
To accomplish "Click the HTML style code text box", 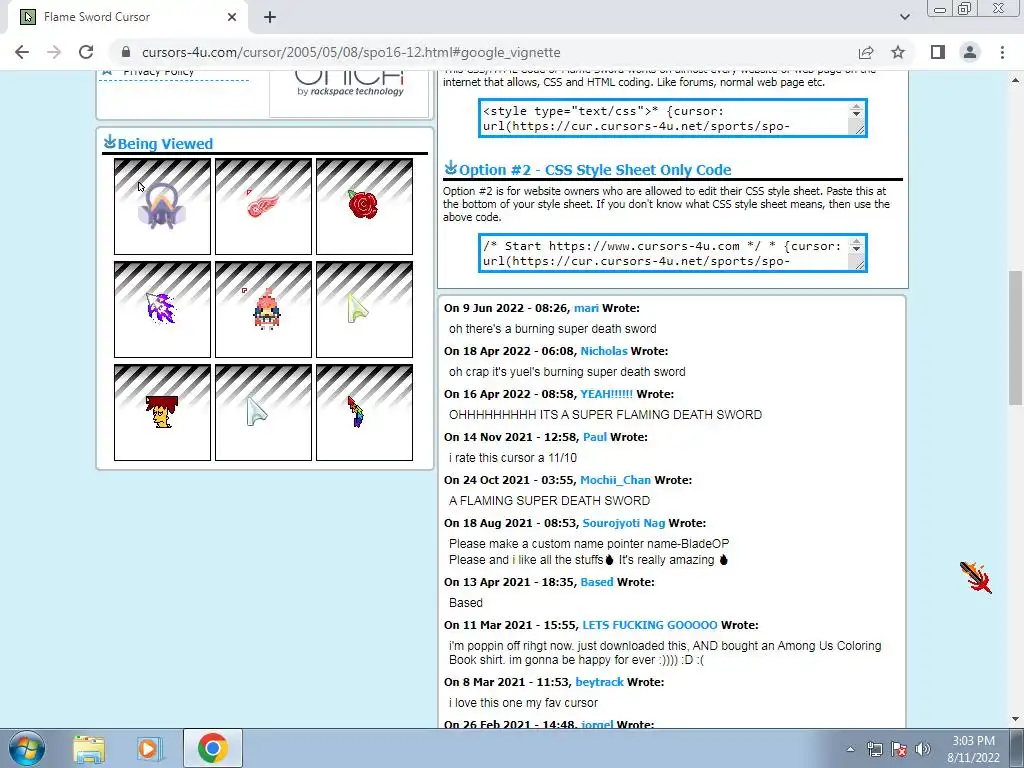I will [673, 118].
